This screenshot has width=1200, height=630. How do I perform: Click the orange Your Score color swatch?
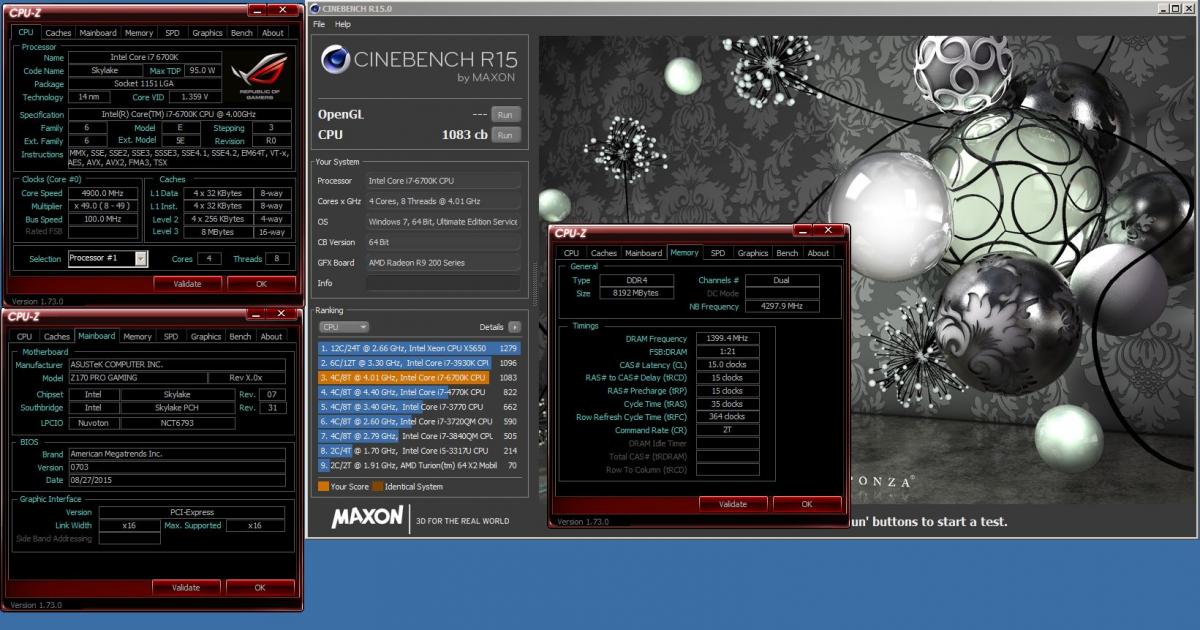tap(323, 487)
